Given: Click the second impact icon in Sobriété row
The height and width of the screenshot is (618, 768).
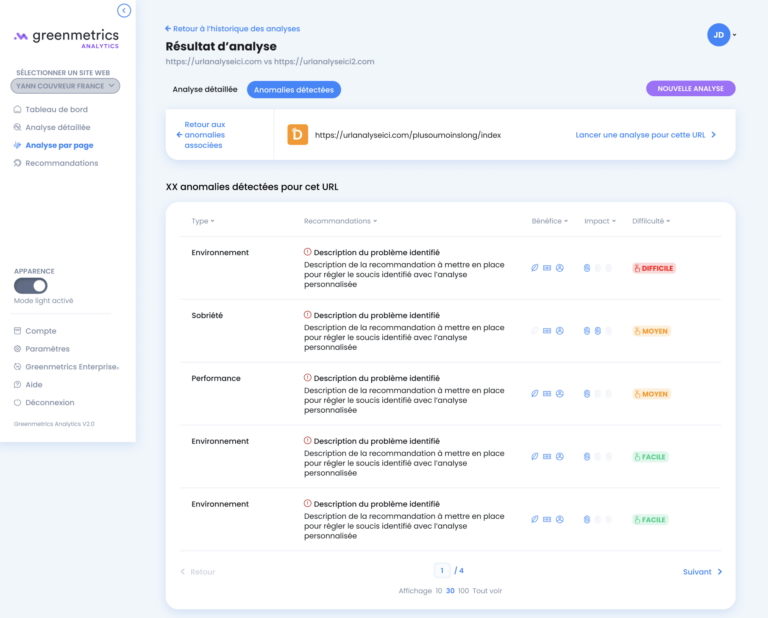Looking at the screenshot, I should pyautogui.click(x=598, y=331).
